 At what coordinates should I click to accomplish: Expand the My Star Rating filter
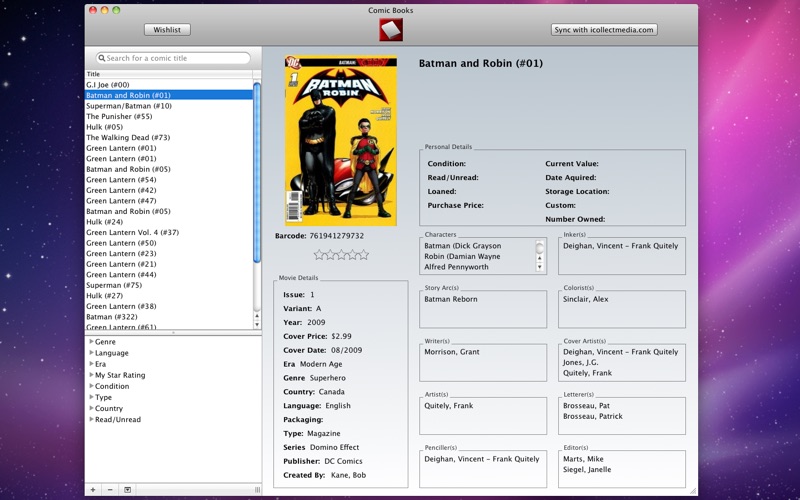91,374
